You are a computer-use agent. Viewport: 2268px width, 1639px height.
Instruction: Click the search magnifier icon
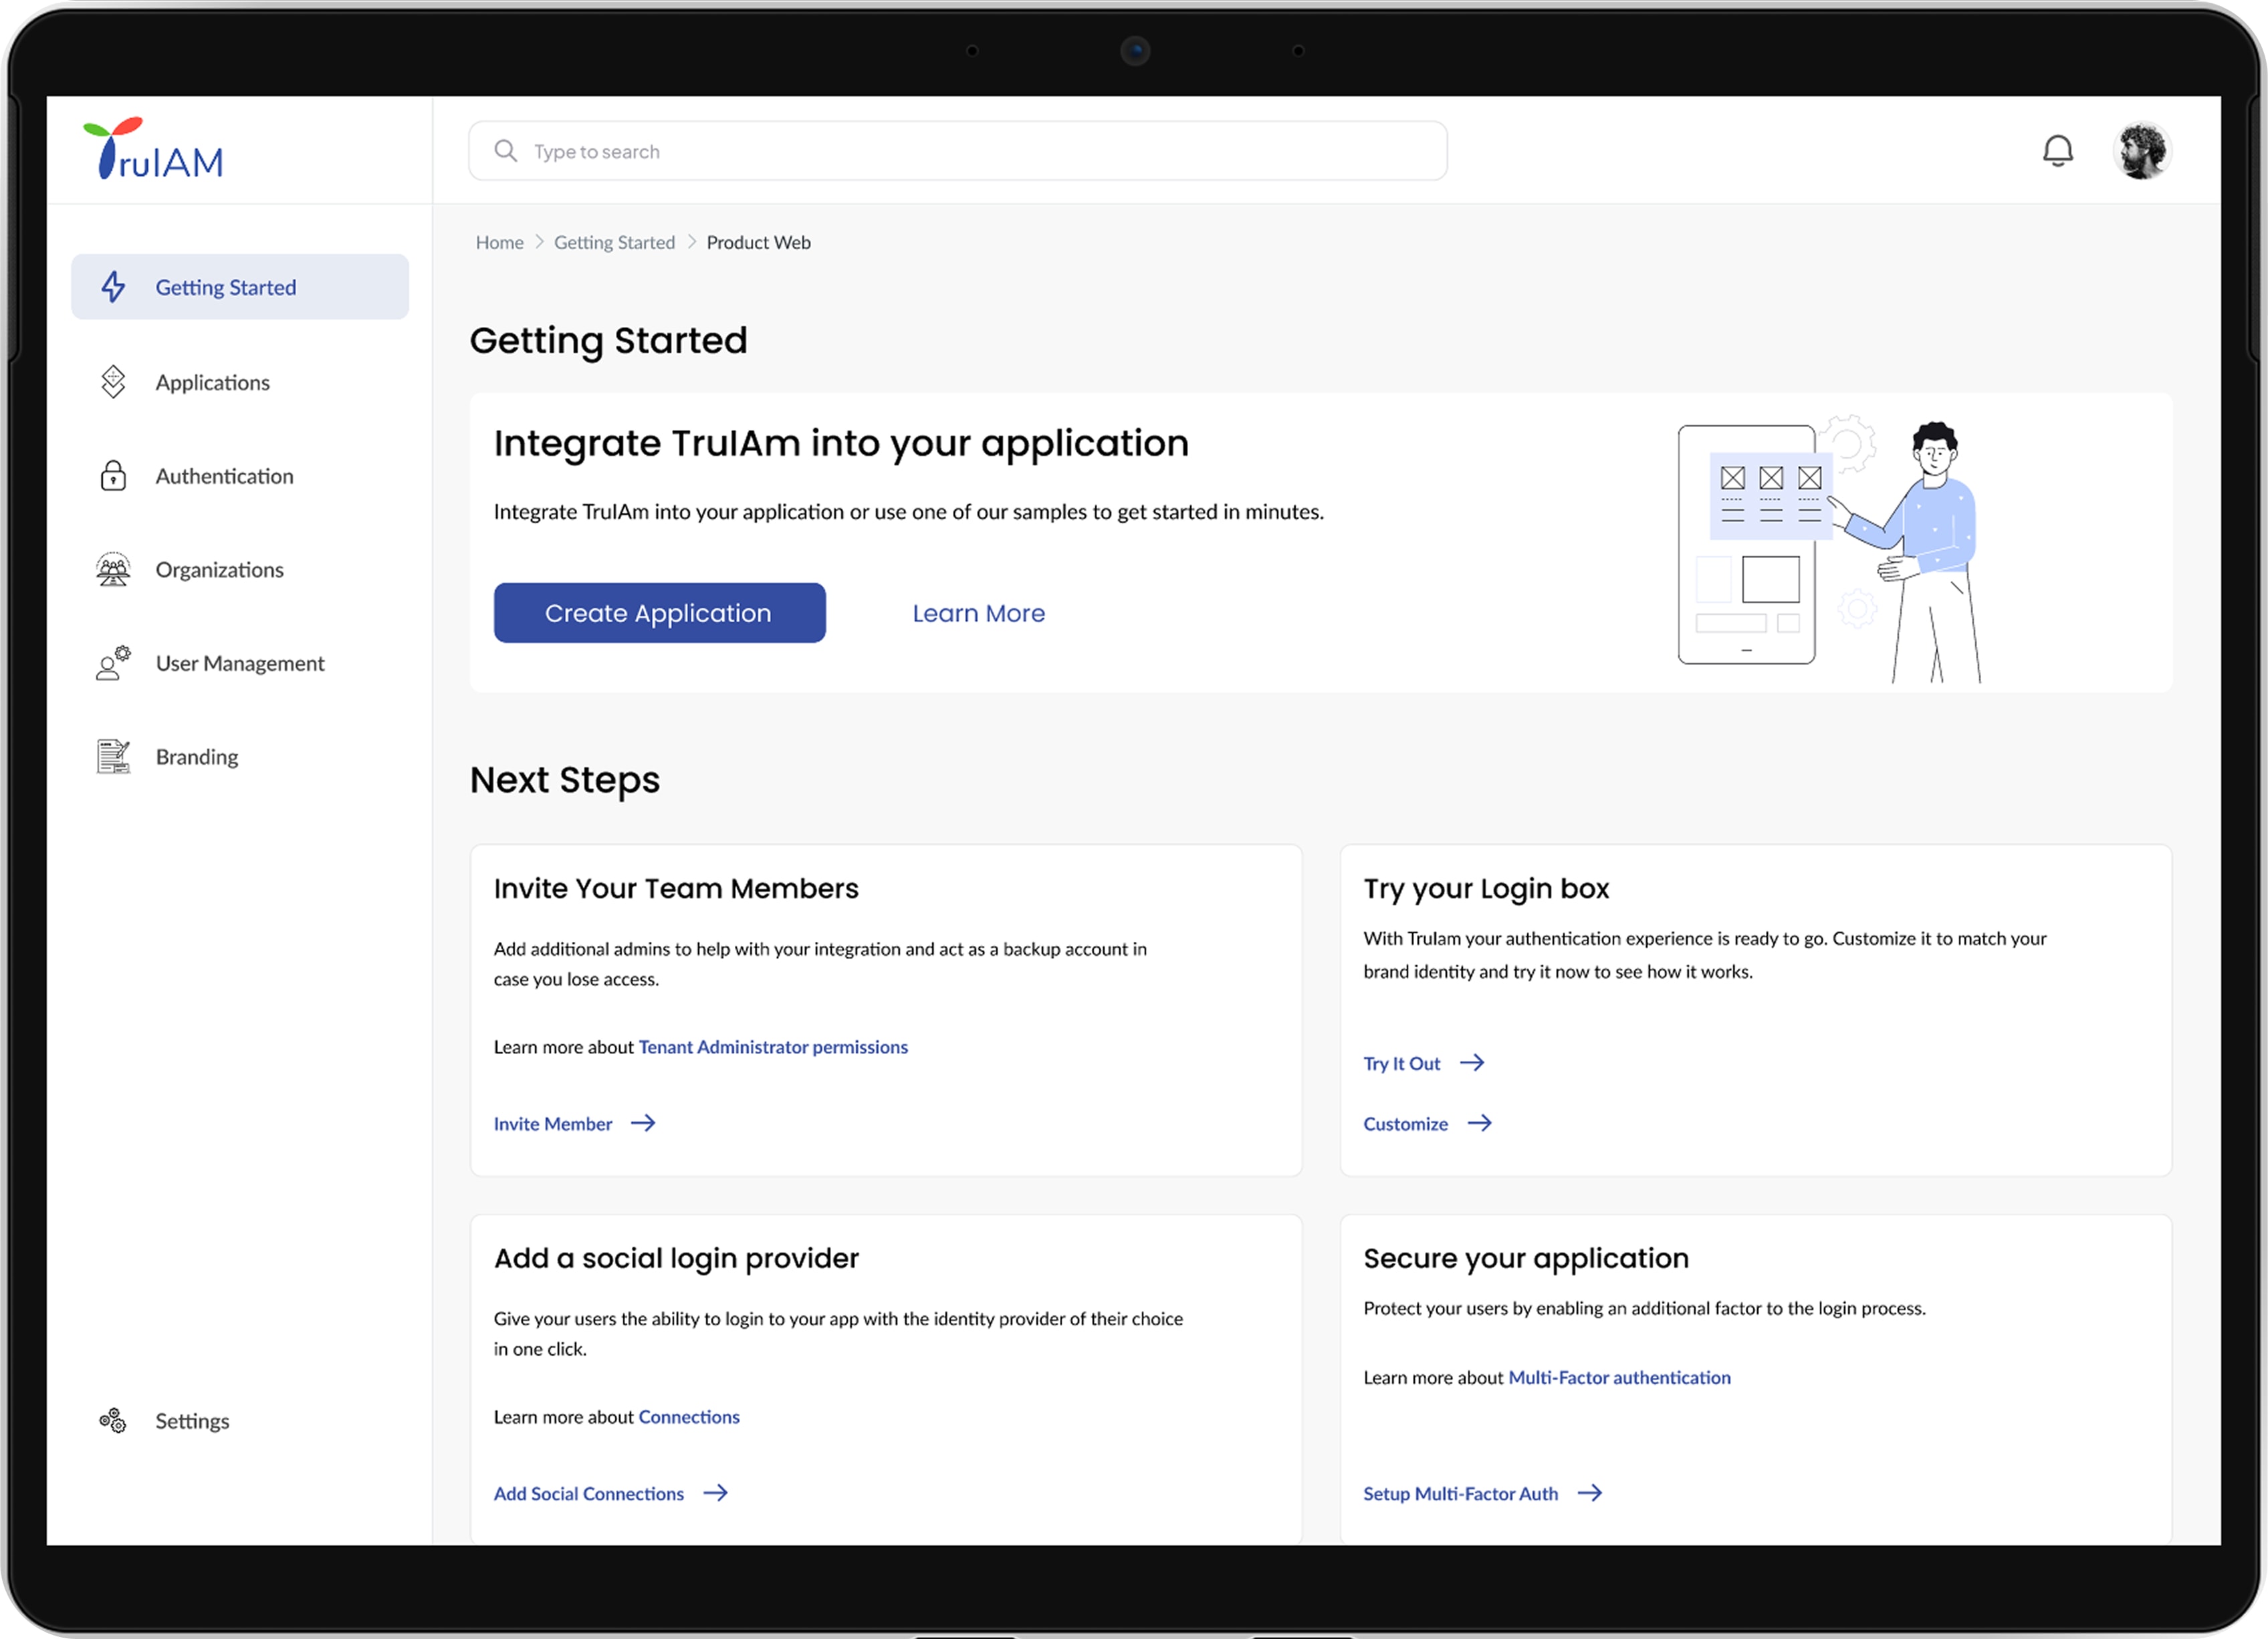click(x=506, y=151)
